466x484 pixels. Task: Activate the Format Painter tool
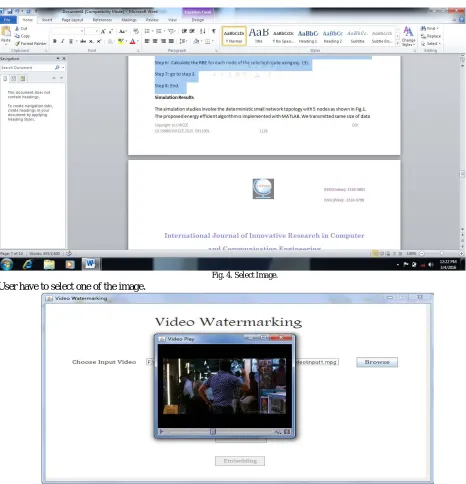30,43
